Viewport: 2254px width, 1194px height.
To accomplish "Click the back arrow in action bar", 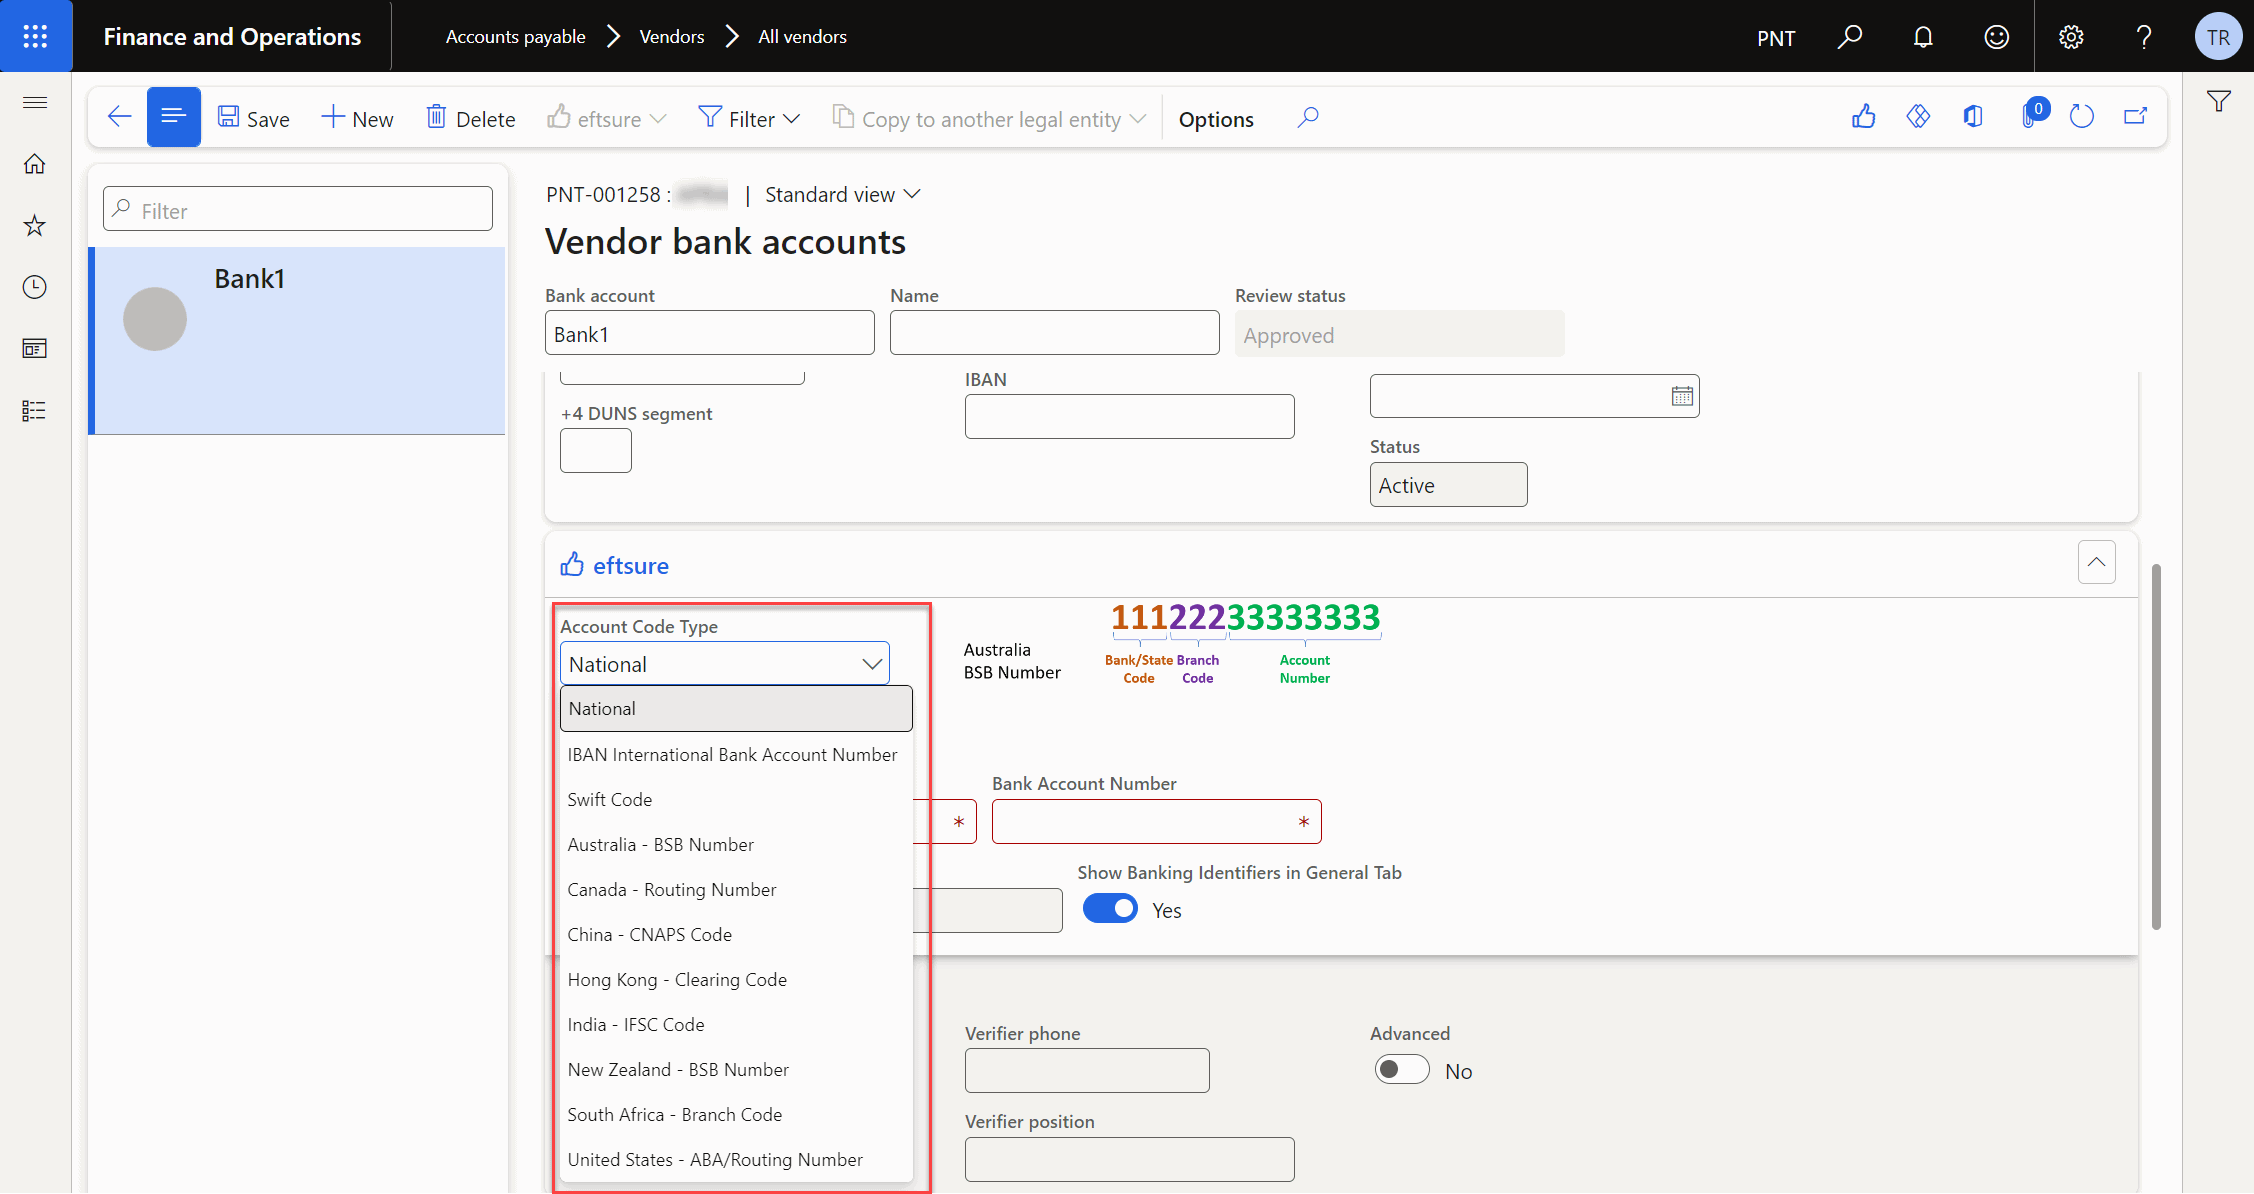I will click(x=119, y=117).
